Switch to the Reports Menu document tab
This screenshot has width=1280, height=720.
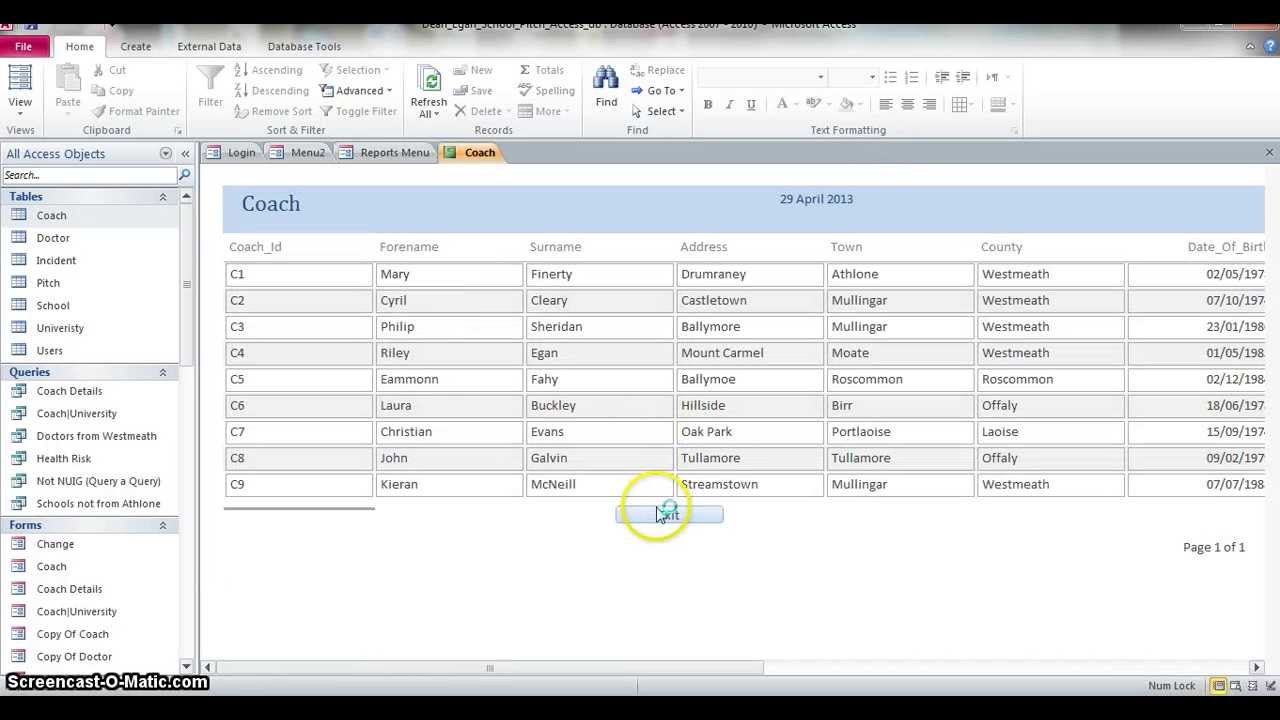pos(384,152)
